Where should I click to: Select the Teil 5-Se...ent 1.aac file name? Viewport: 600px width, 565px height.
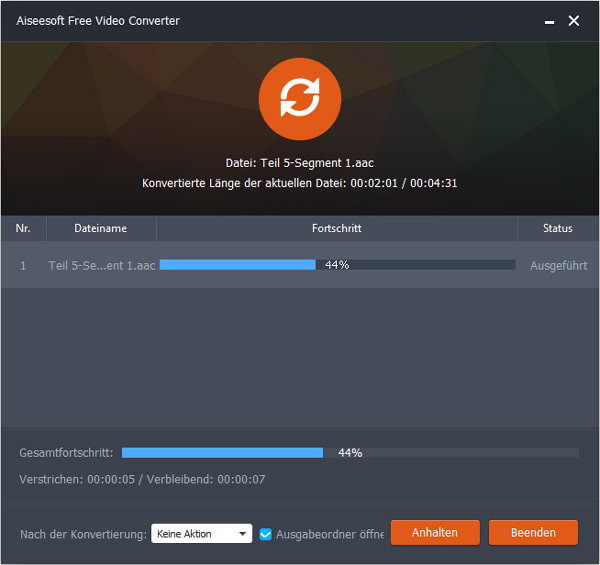point(101,266)
